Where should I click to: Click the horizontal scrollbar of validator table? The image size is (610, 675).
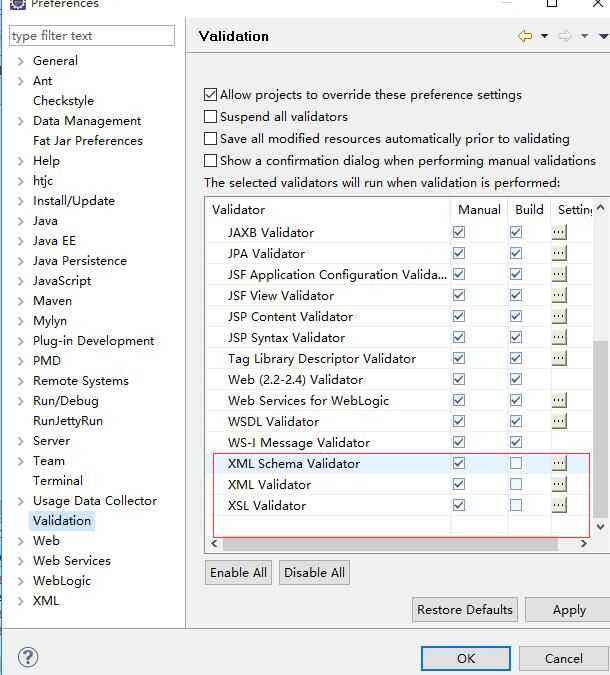390,545
